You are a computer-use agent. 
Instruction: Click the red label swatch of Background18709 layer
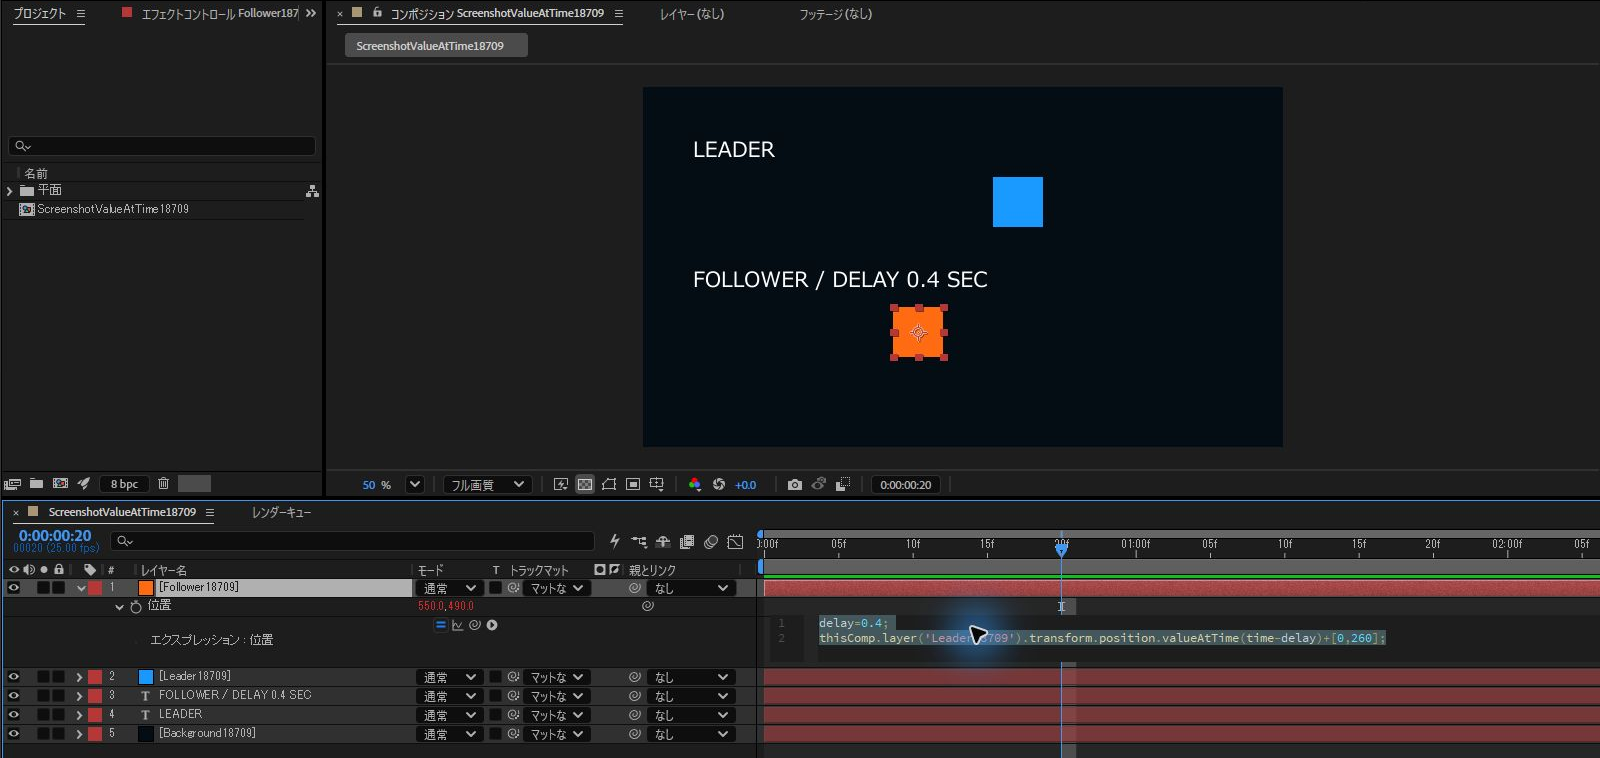coord(95,734)
